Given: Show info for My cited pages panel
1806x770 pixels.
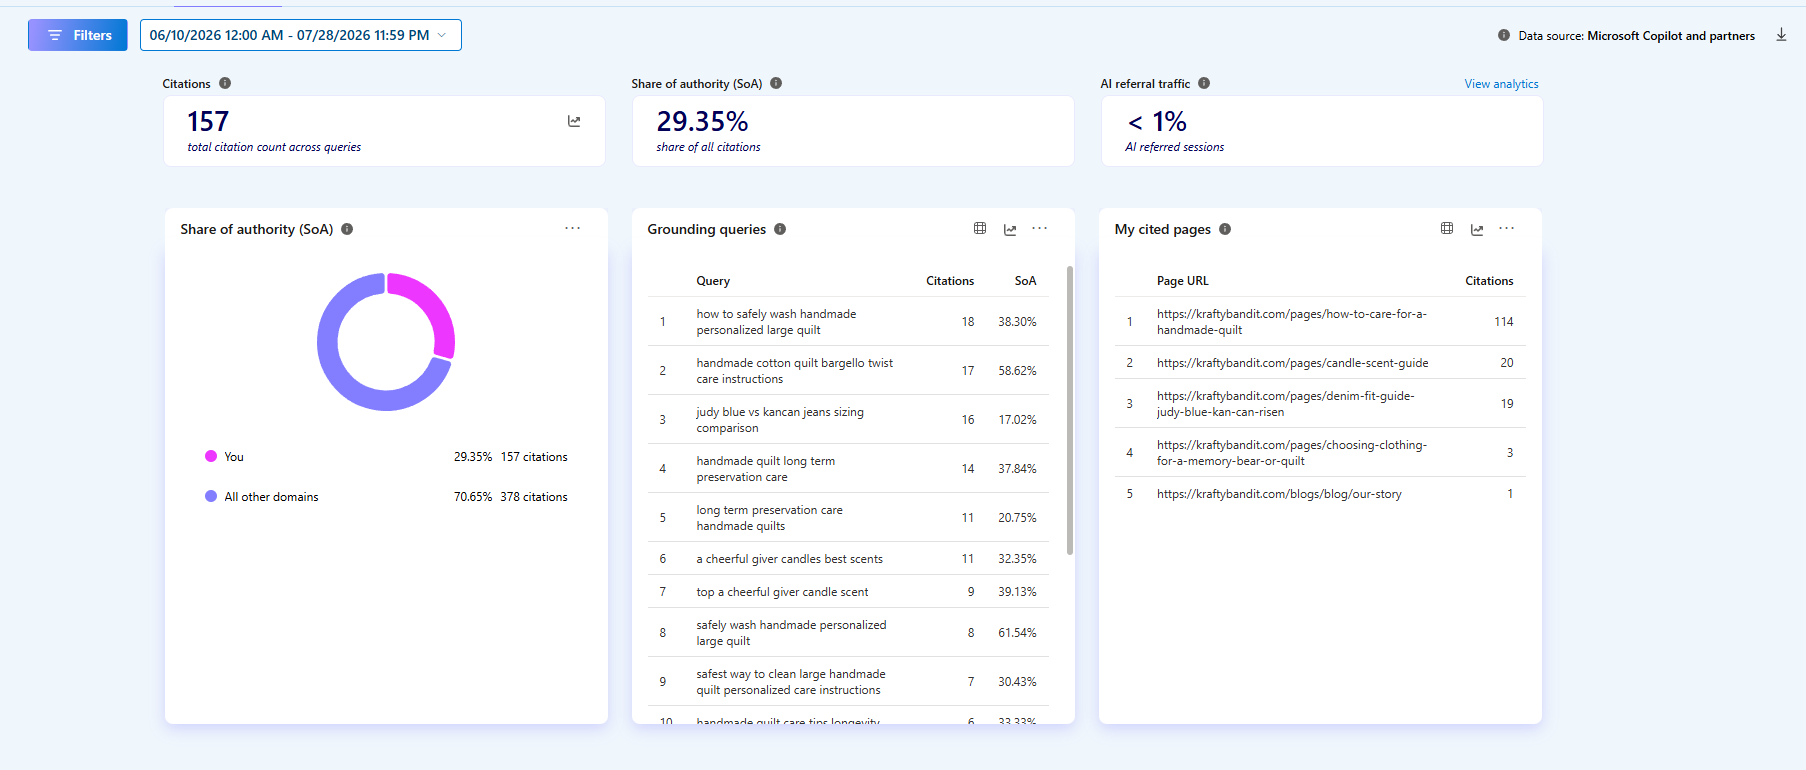Looking at the screenshot, I should pos(1225,229).
